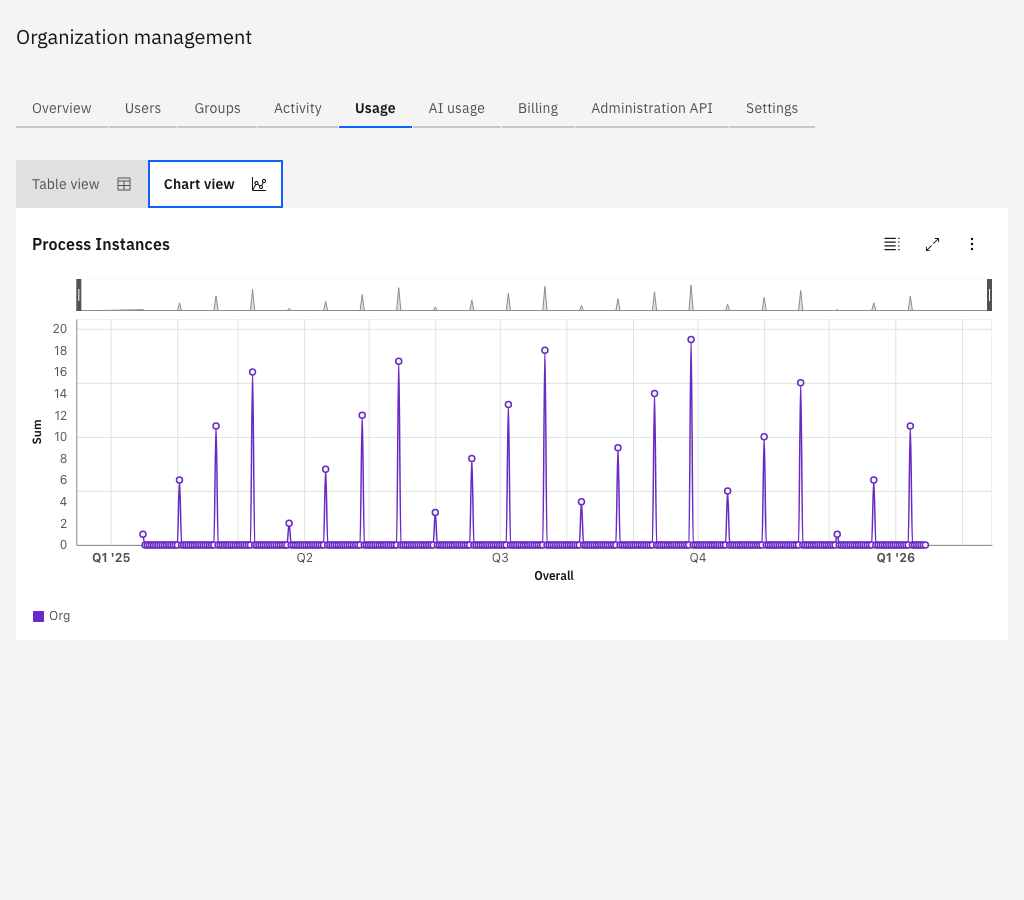Click the table grid icon

pos(124,184)
